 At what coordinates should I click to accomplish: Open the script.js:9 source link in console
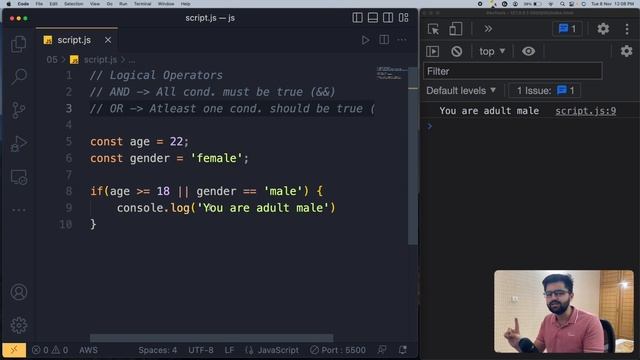(x=585, y=111)
